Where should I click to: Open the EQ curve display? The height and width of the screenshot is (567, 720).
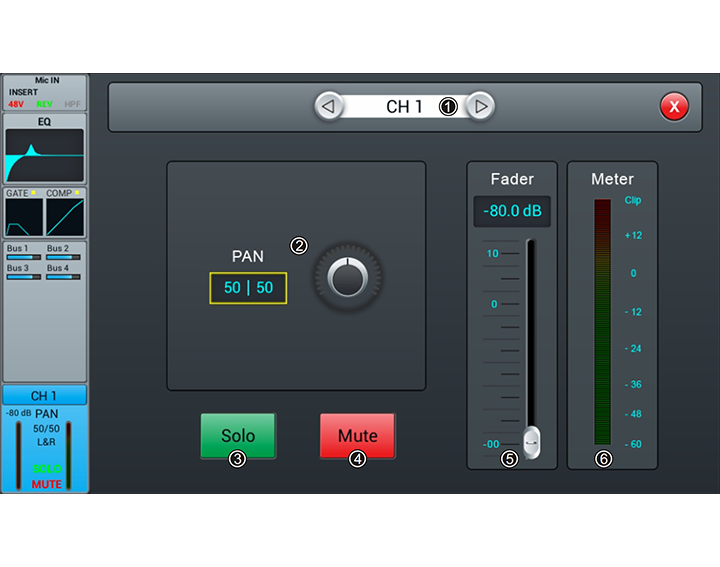click(44, 154)
